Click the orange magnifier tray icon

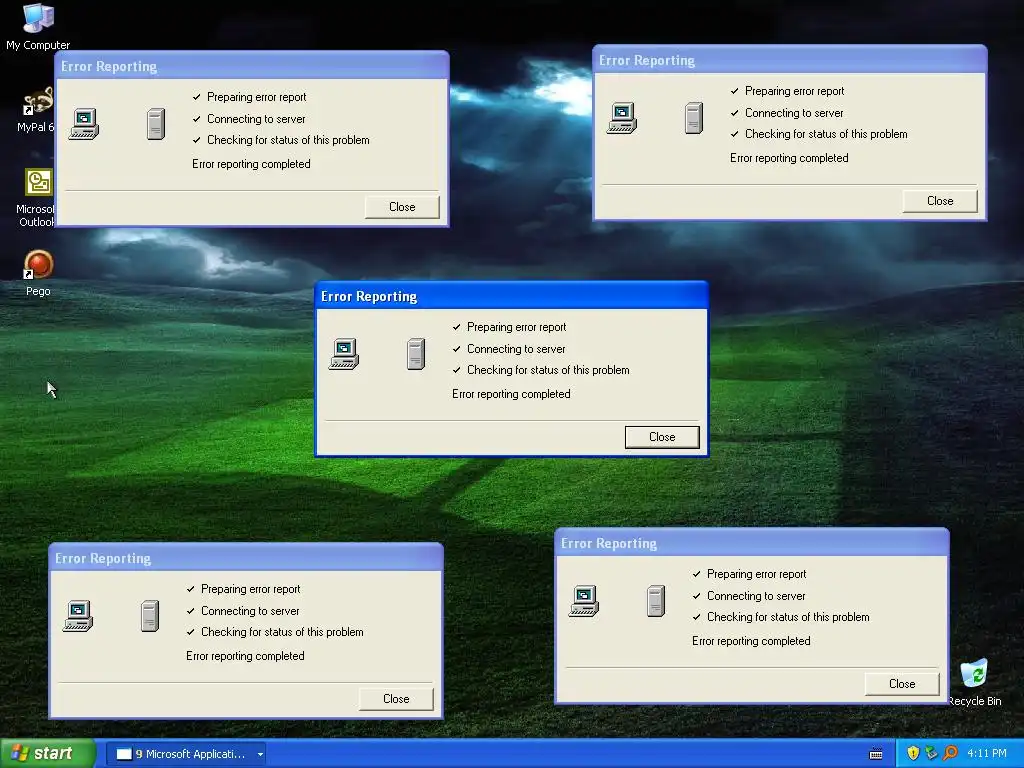[950, 753]
